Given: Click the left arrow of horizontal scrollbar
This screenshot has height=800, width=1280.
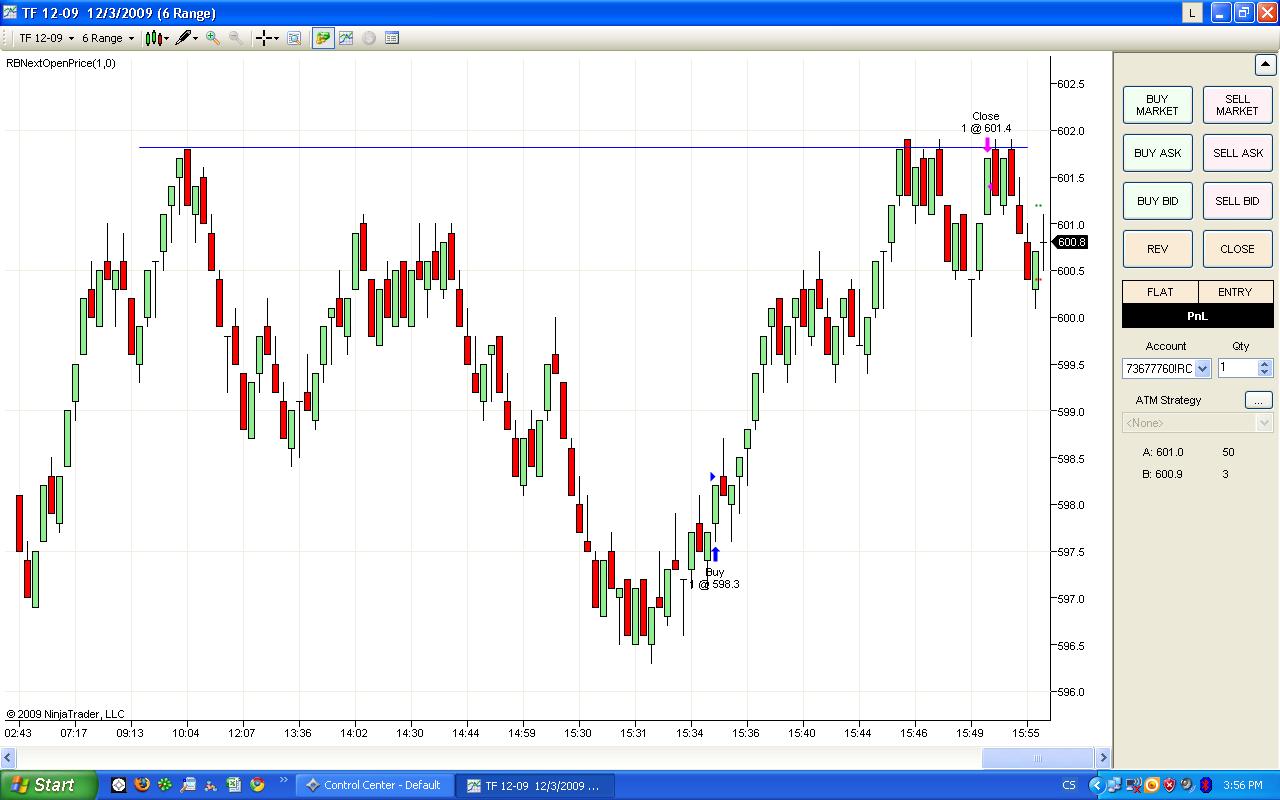Looking at the screenshot, I should point(9,758).
